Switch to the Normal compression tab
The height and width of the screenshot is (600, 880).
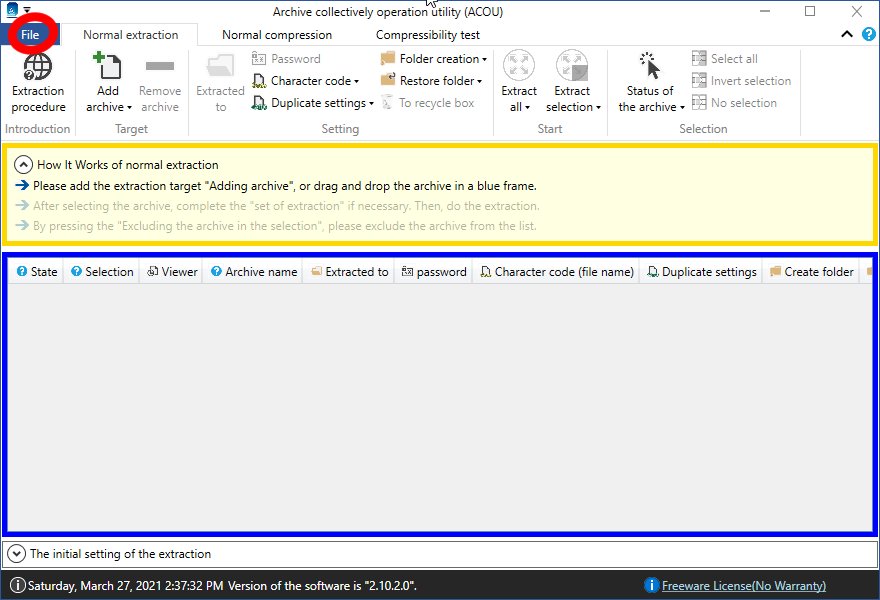pyautogui.click(x=277, y=34)
